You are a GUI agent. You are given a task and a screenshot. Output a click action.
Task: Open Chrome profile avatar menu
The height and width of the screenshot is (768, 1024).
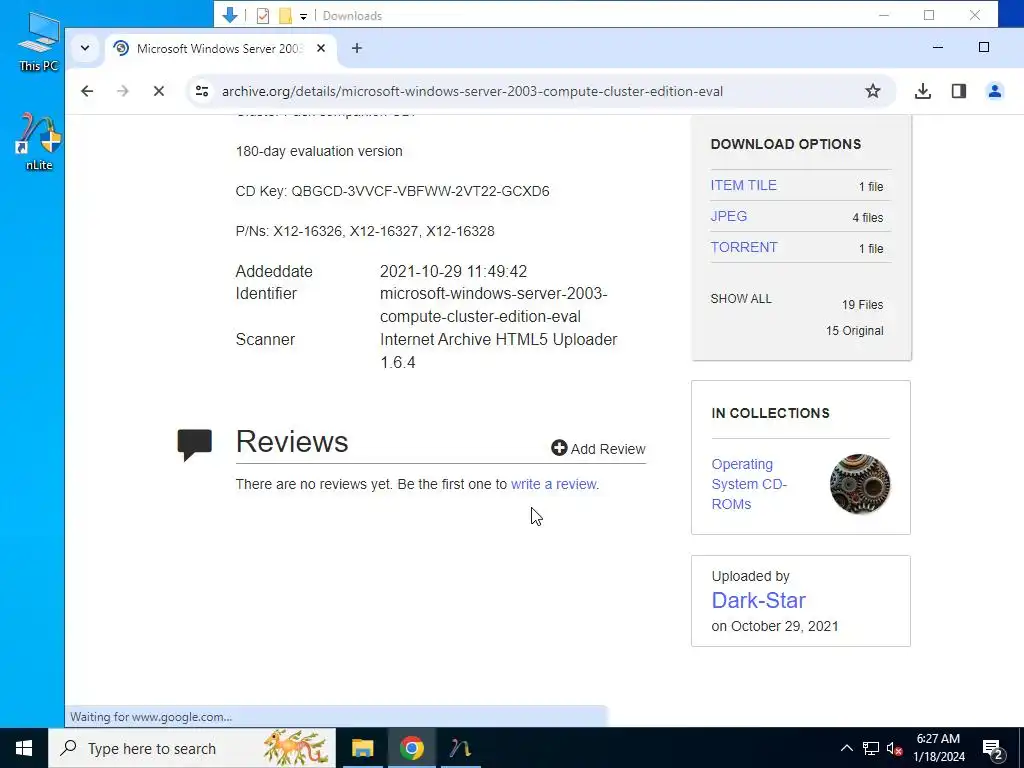tap(995, 91)
